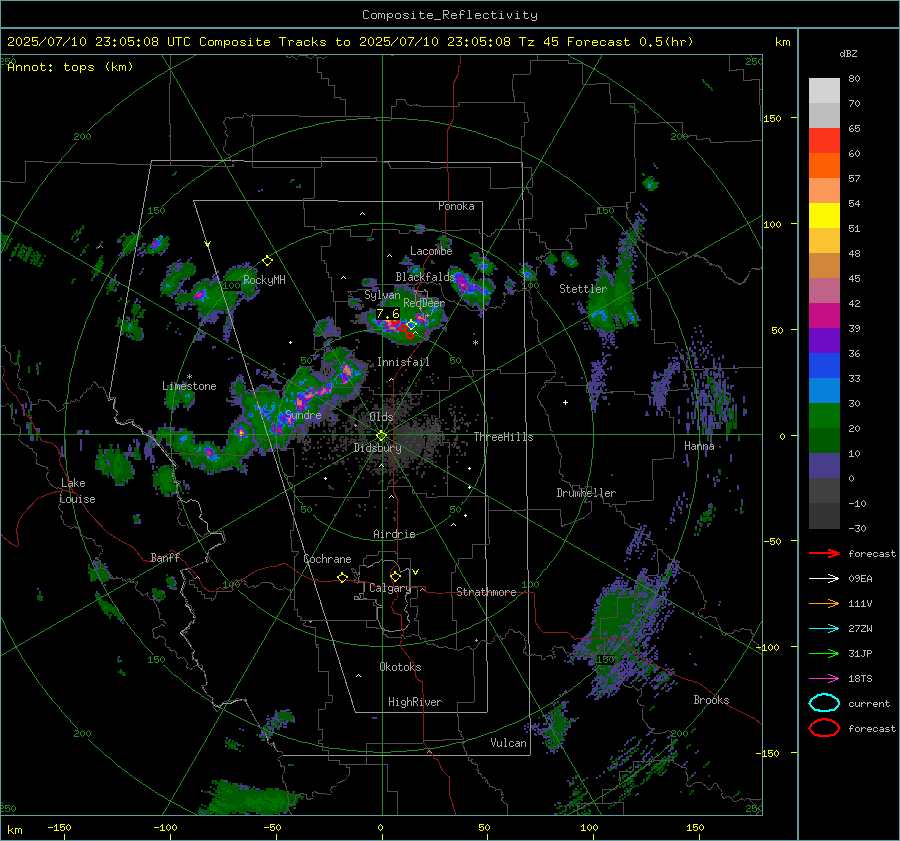Click the dBZ legend heading
Image resolution: width=900 pixels, height=841 pixels.
(848, 53)
